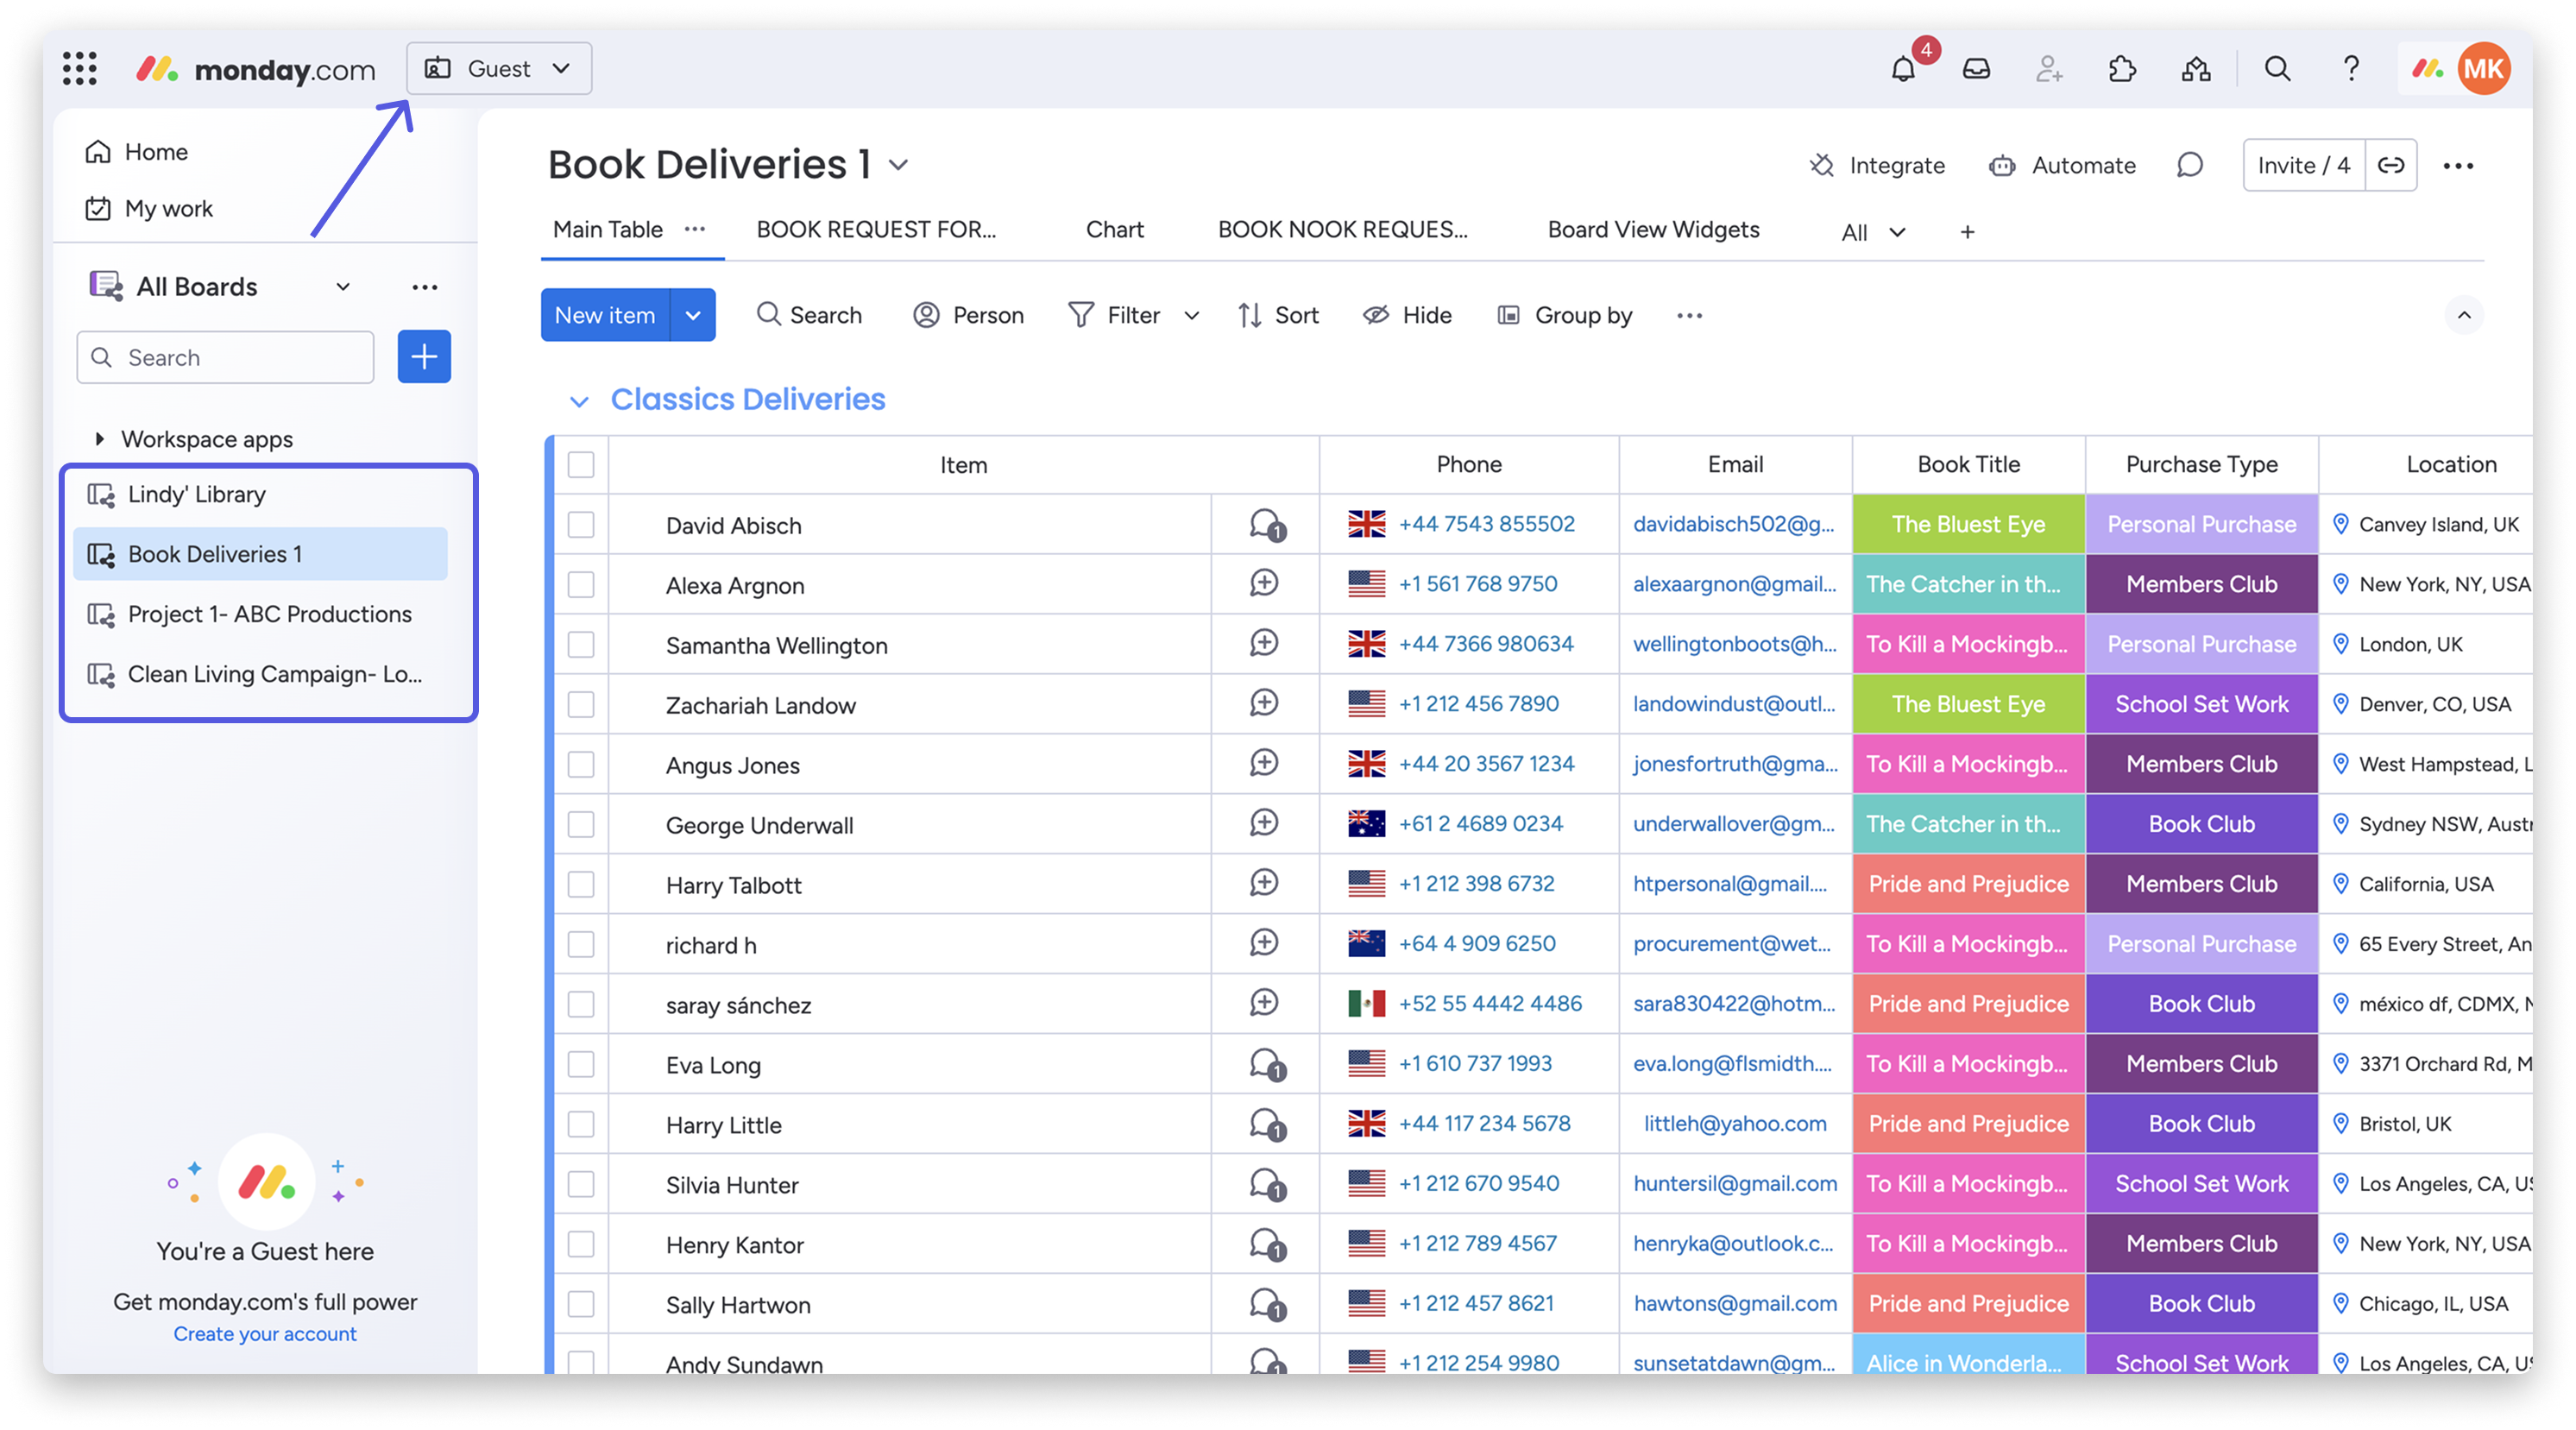Click The Bluest Eye green label for David
The height and width of the screenshot is (1430, 2576).
point(1968,524)
